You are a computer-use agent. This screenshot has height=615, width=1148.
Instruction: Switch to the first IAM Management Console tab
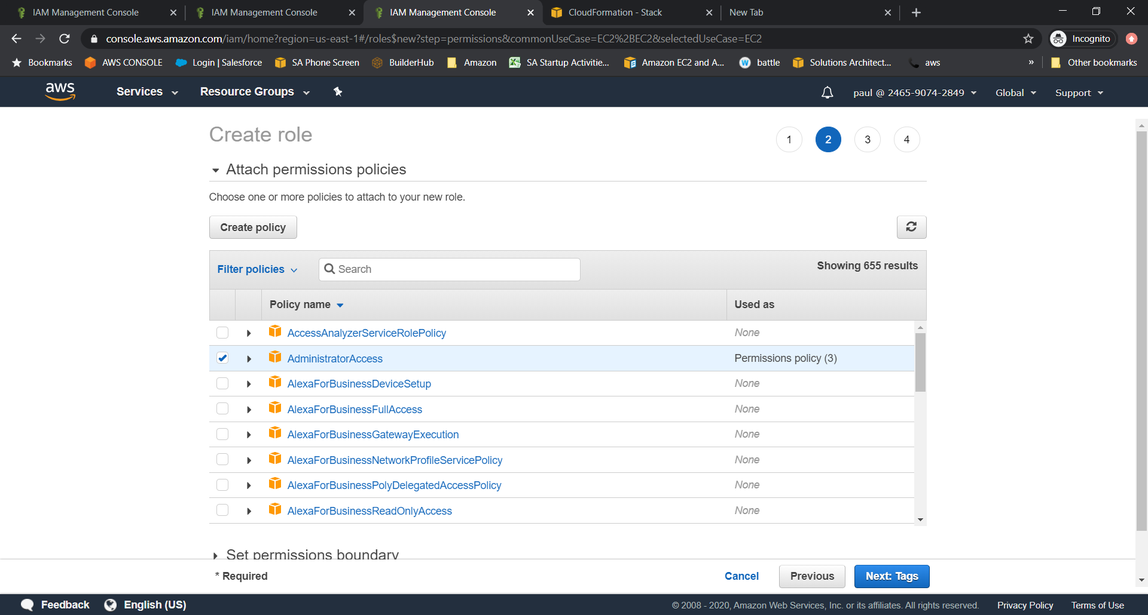pyautogui.click(x=95, y=12)
